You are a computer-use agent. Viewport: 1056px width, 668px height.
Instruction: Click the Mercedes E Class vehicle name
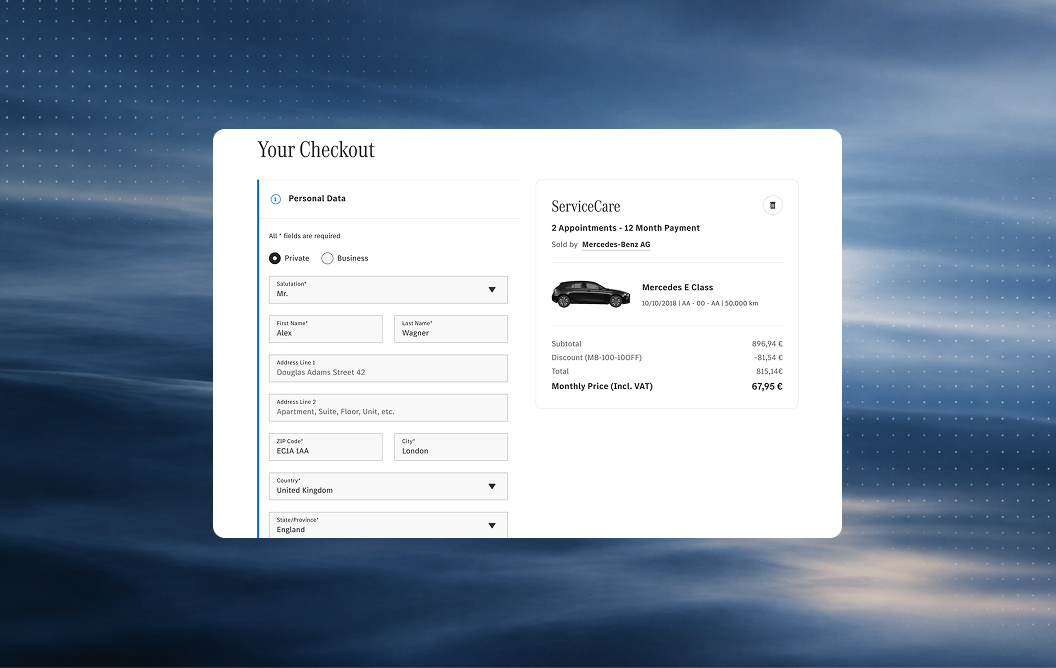[678, 288]
